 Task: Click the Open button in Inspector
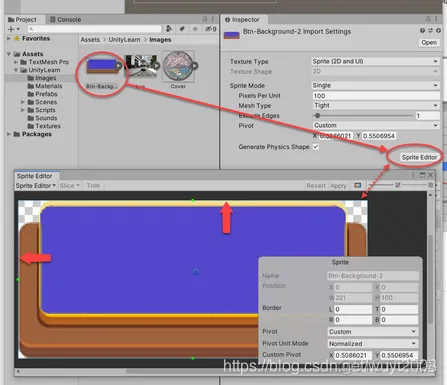click(429, 43)
